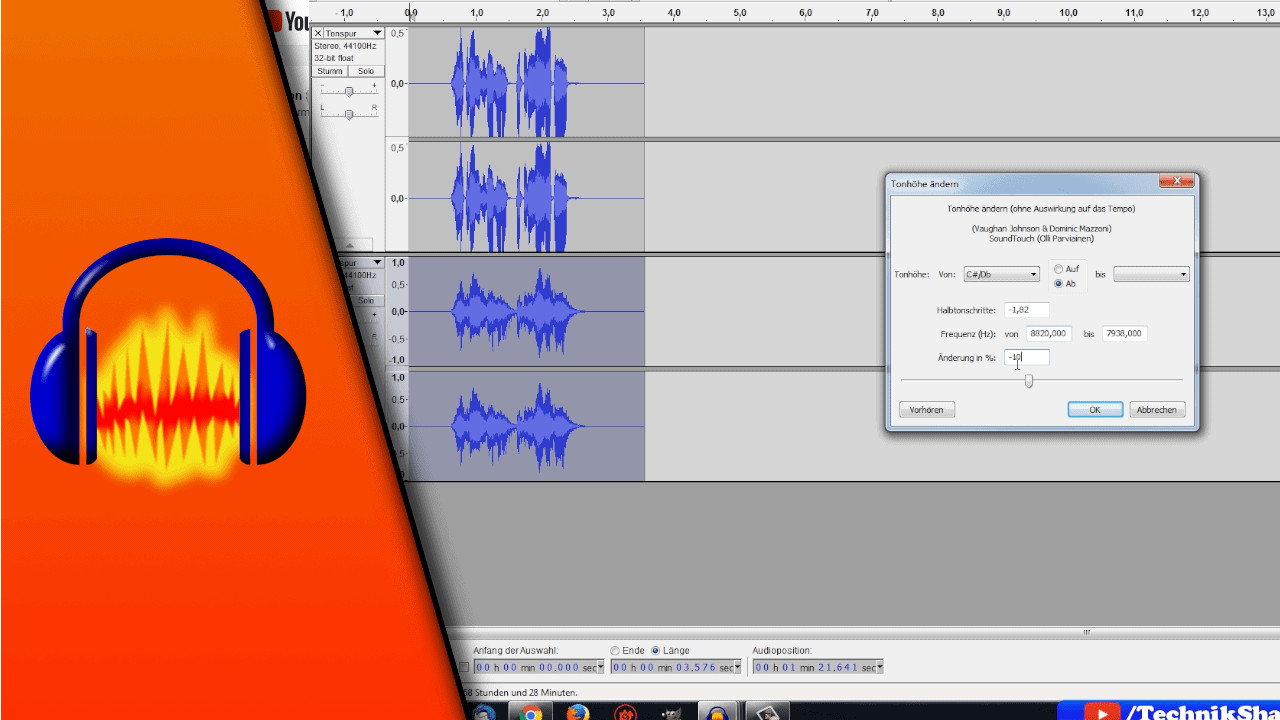The height and width of the screenshot is (720, 1280).
Task: Toggle checkbox beside Anfang der Auswahl time
Action: pyautogui.click(x=463, y=667)
